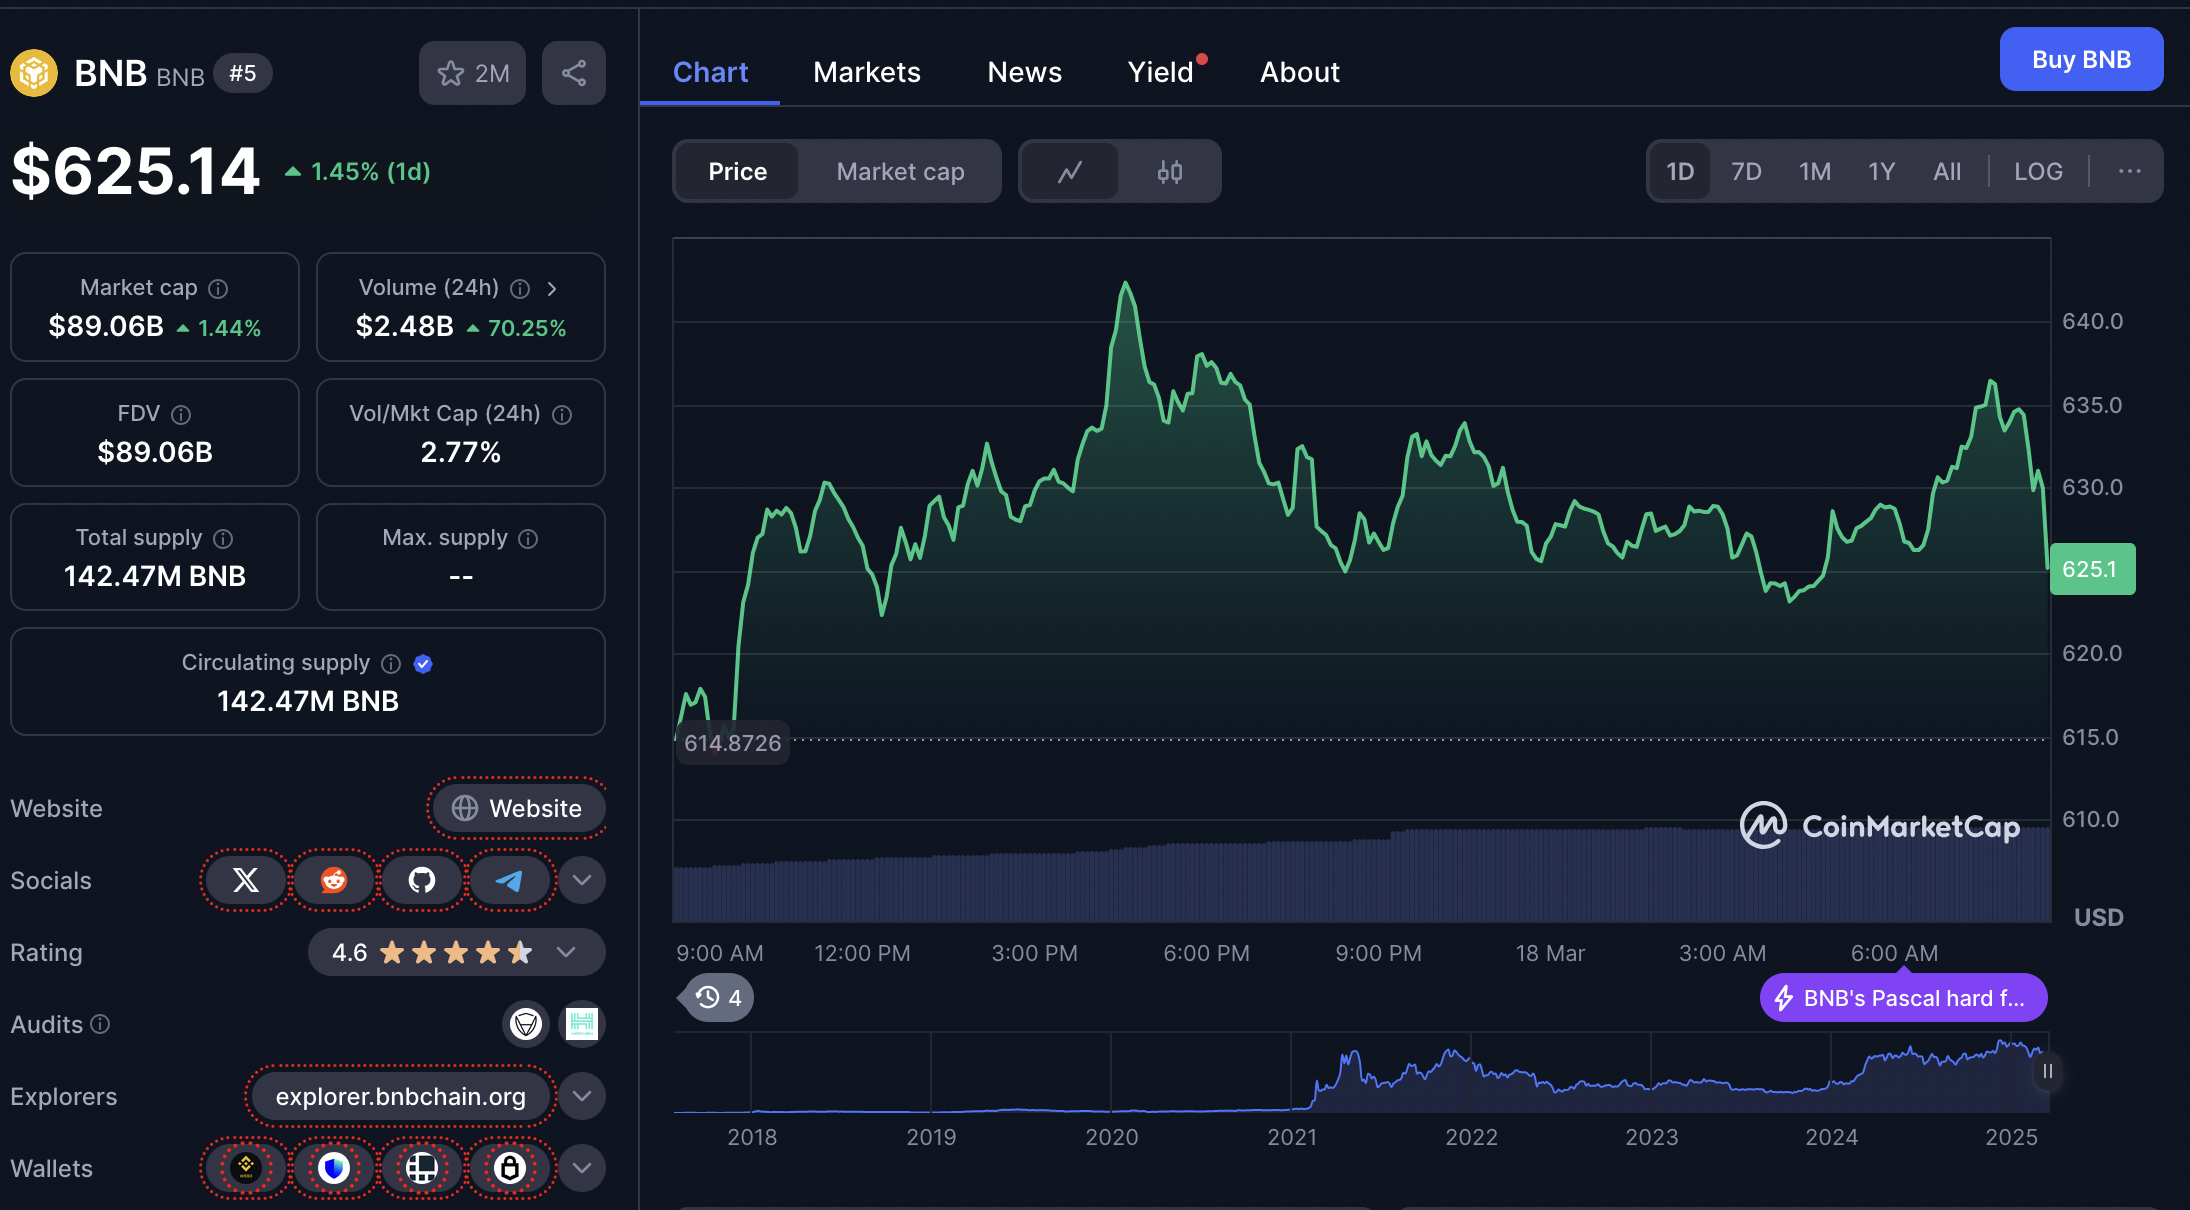Click the Buy BNB button

(2080, 59)
